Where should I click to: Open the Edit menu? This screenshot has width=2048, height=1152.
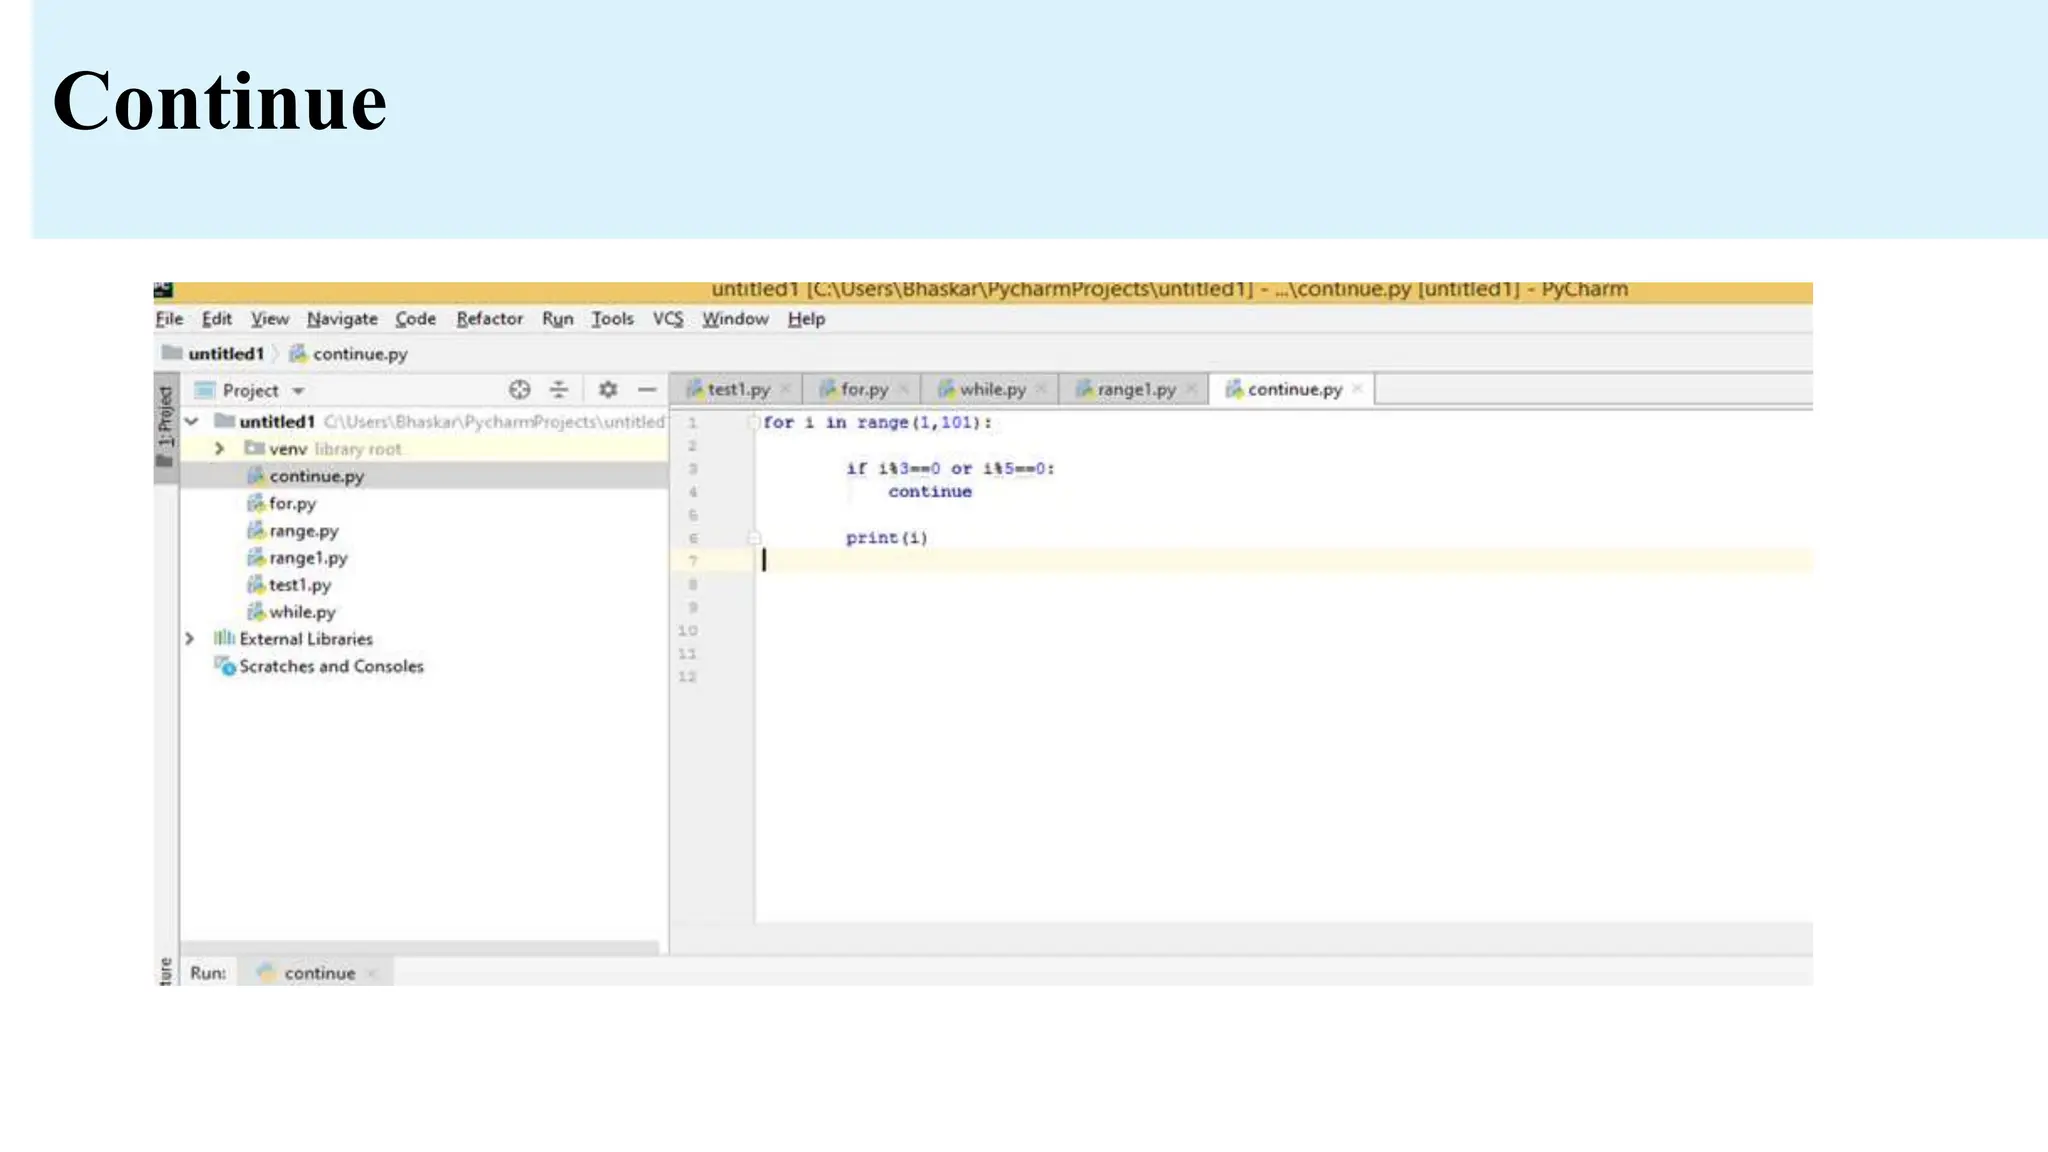coord(216,319)
